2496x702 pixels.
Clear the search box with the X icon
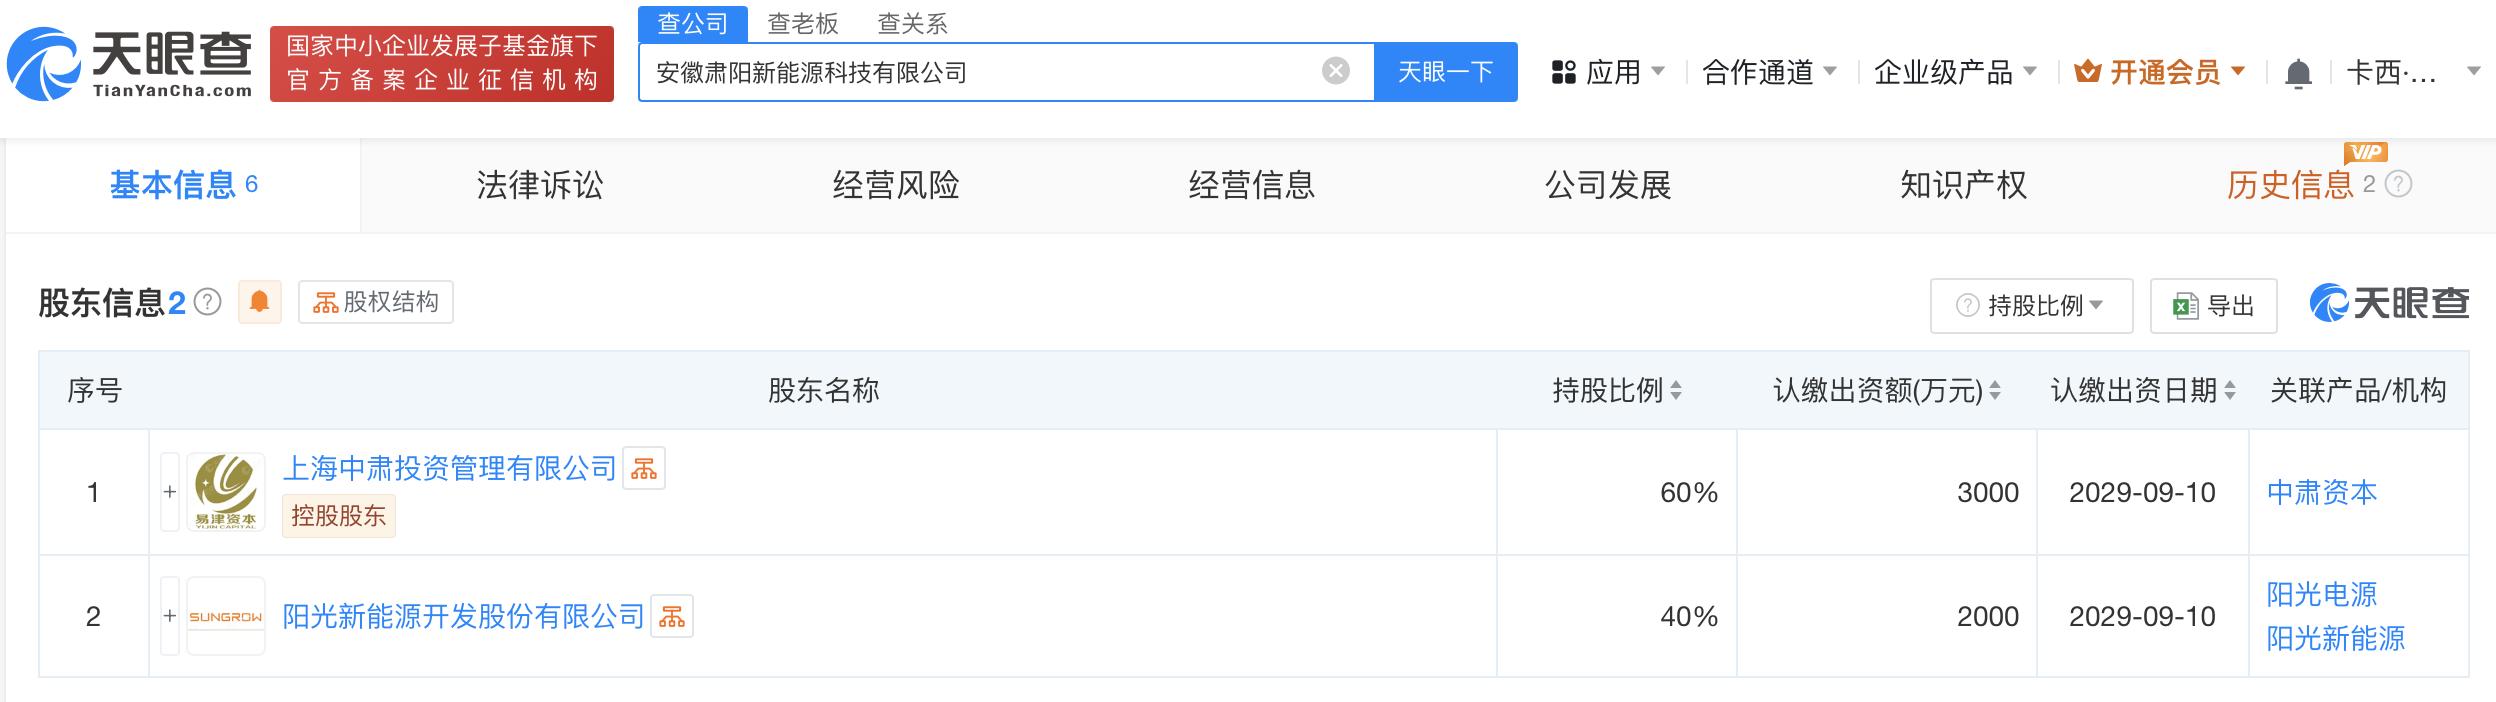click(1335, 71)
